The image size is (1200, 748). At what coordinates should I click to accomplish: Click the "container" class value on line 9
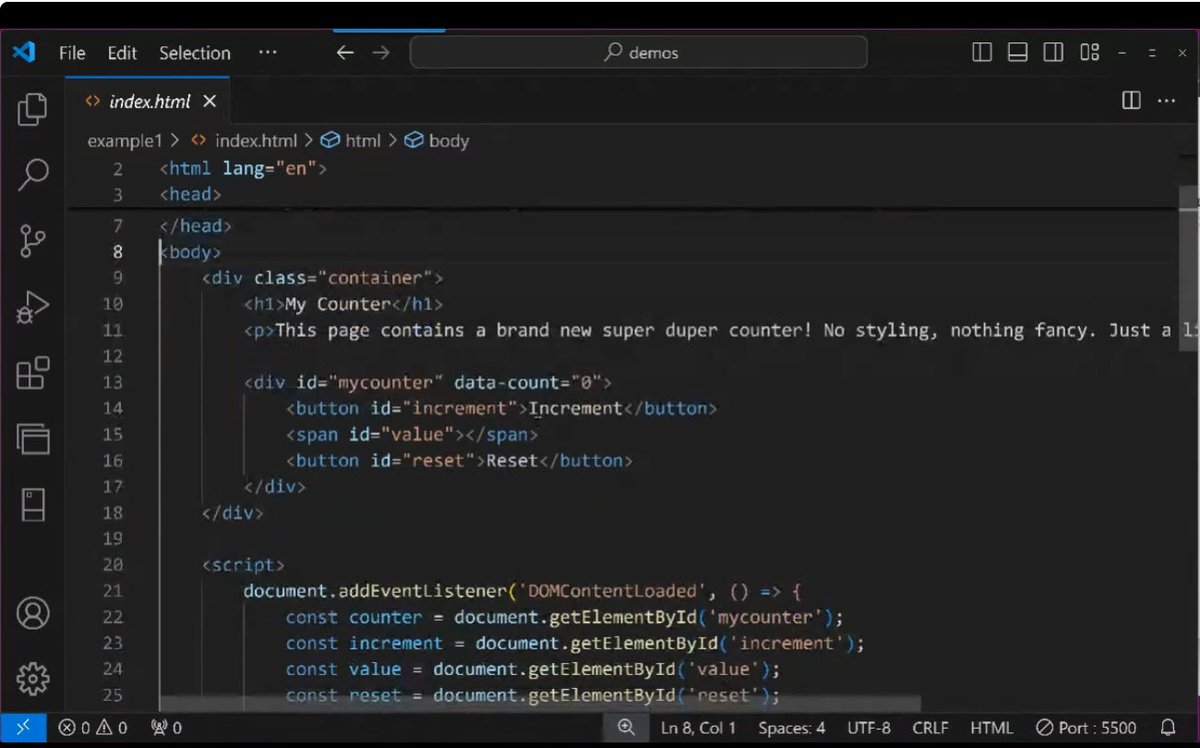click(375, 278)
